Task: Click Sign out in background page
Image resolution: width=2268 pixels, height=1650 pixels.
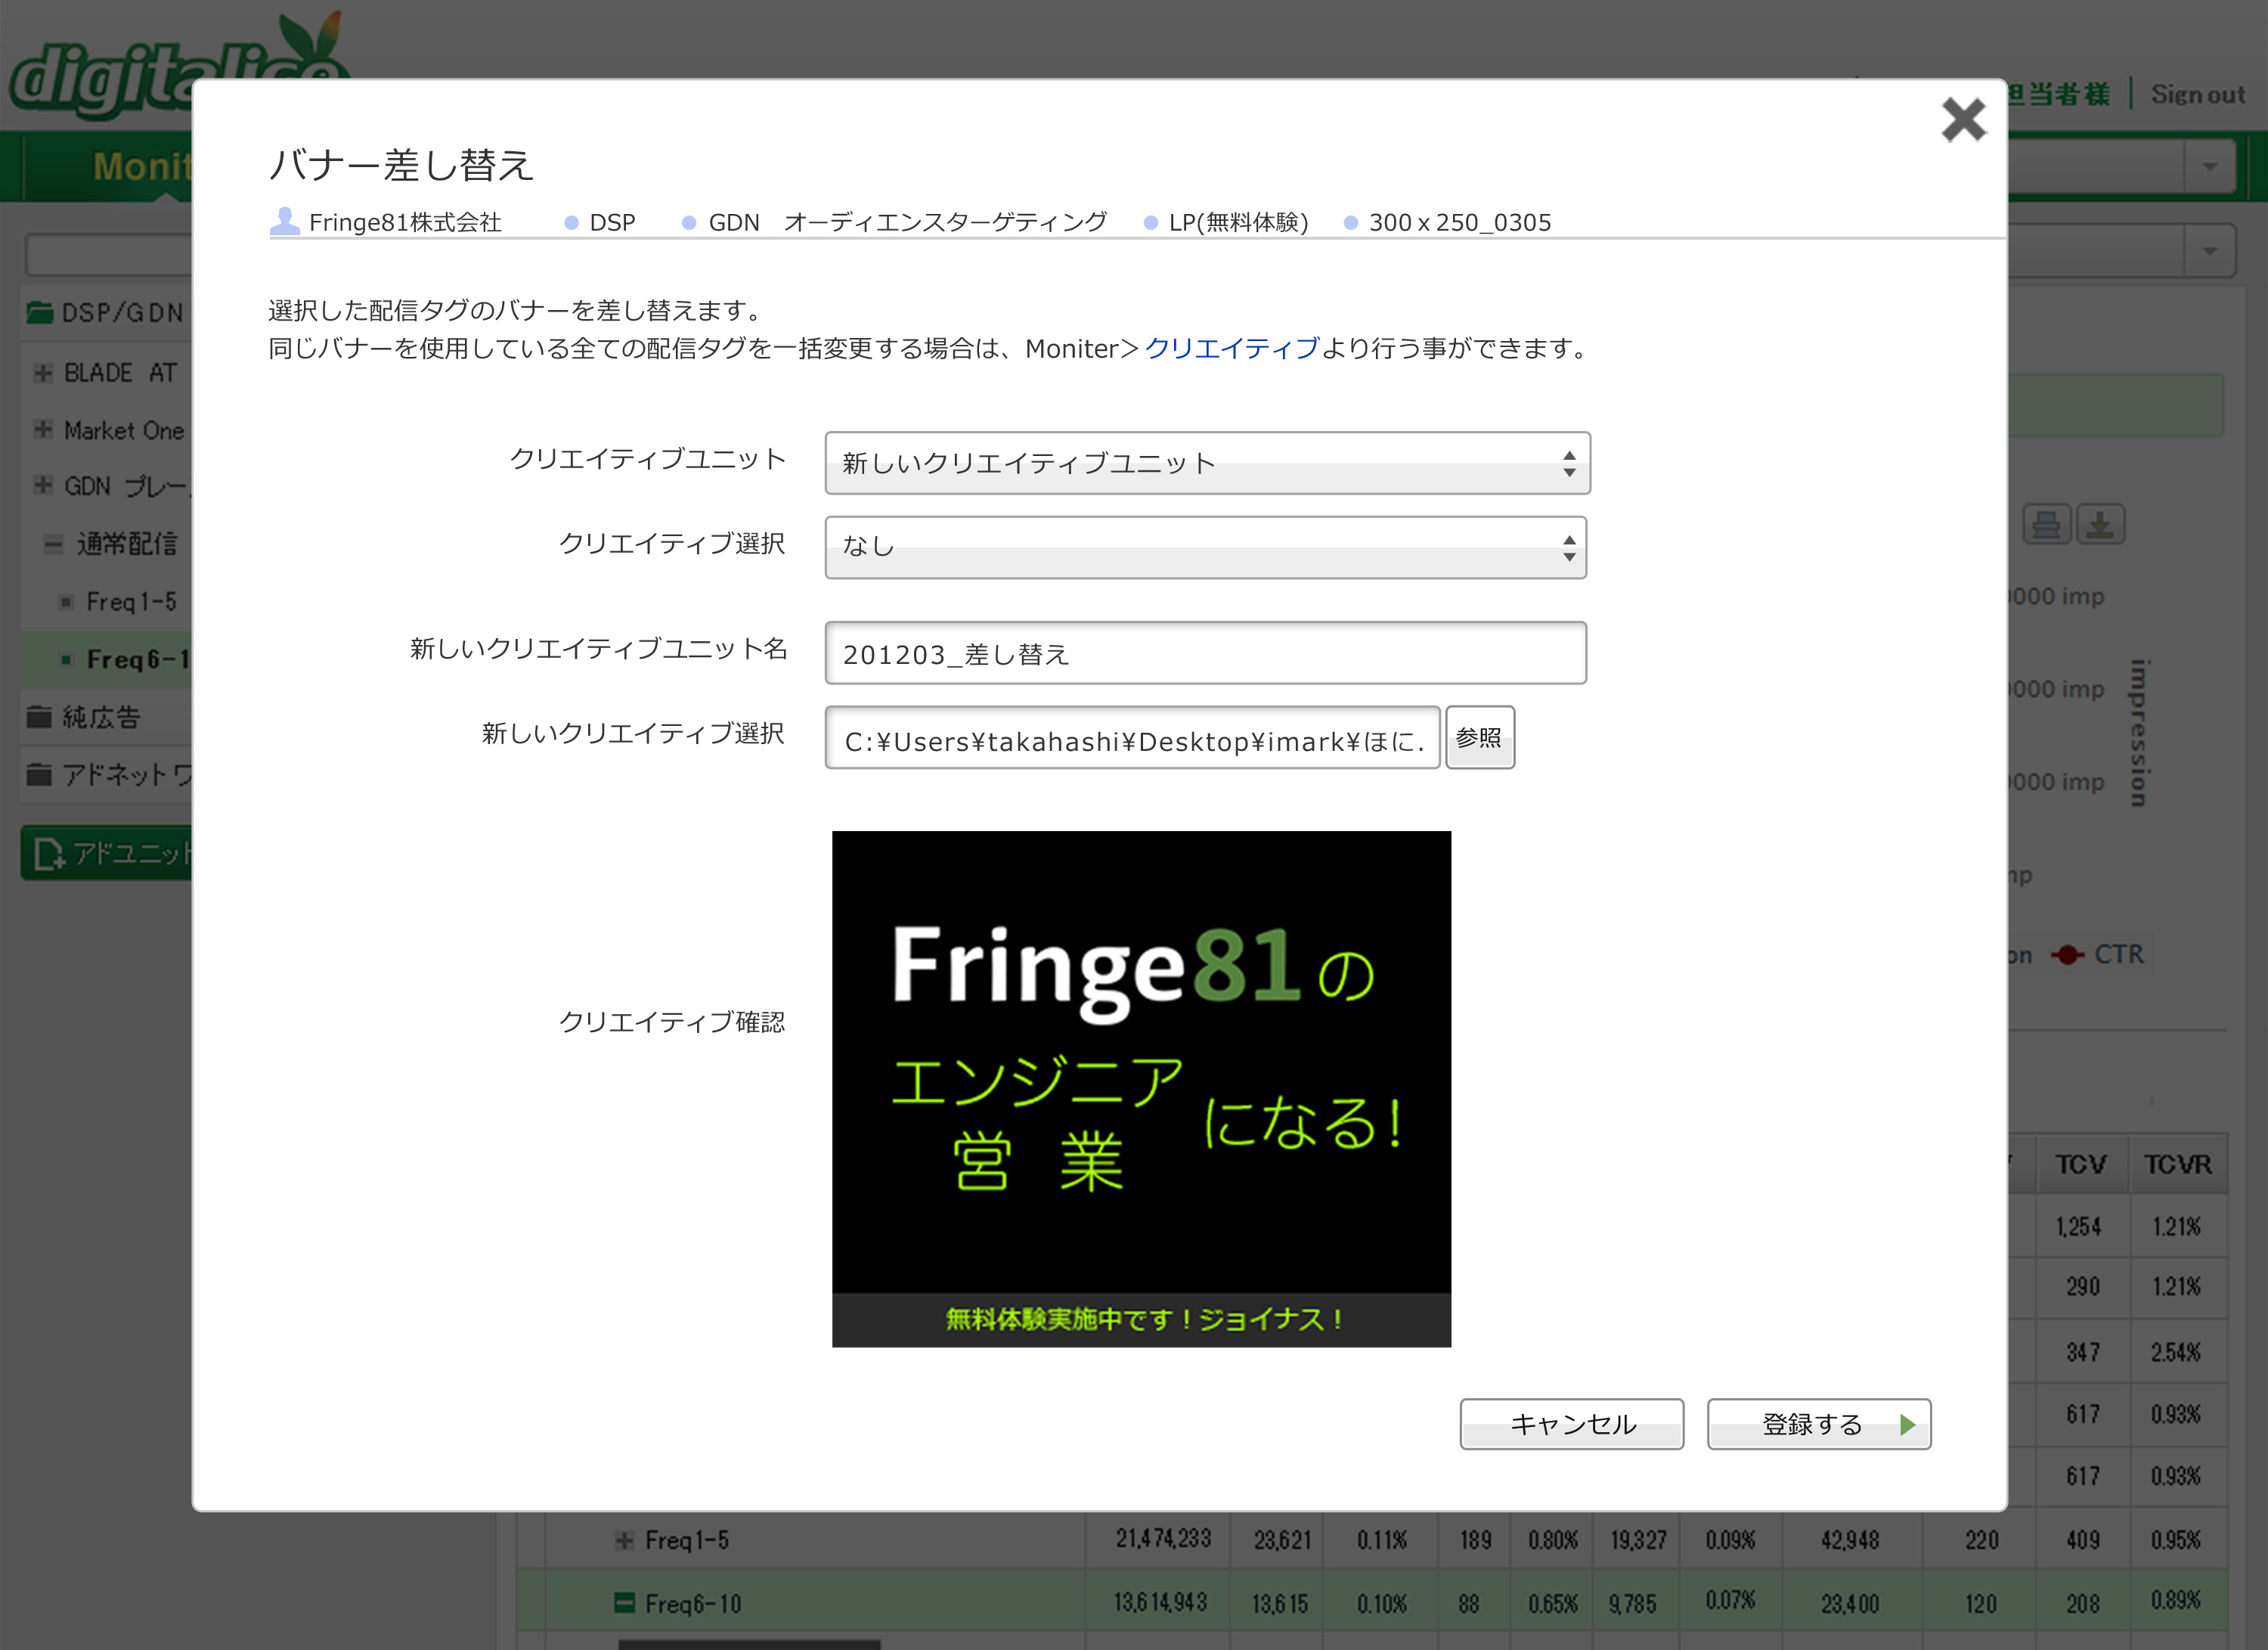Action: pos(2197,95)
